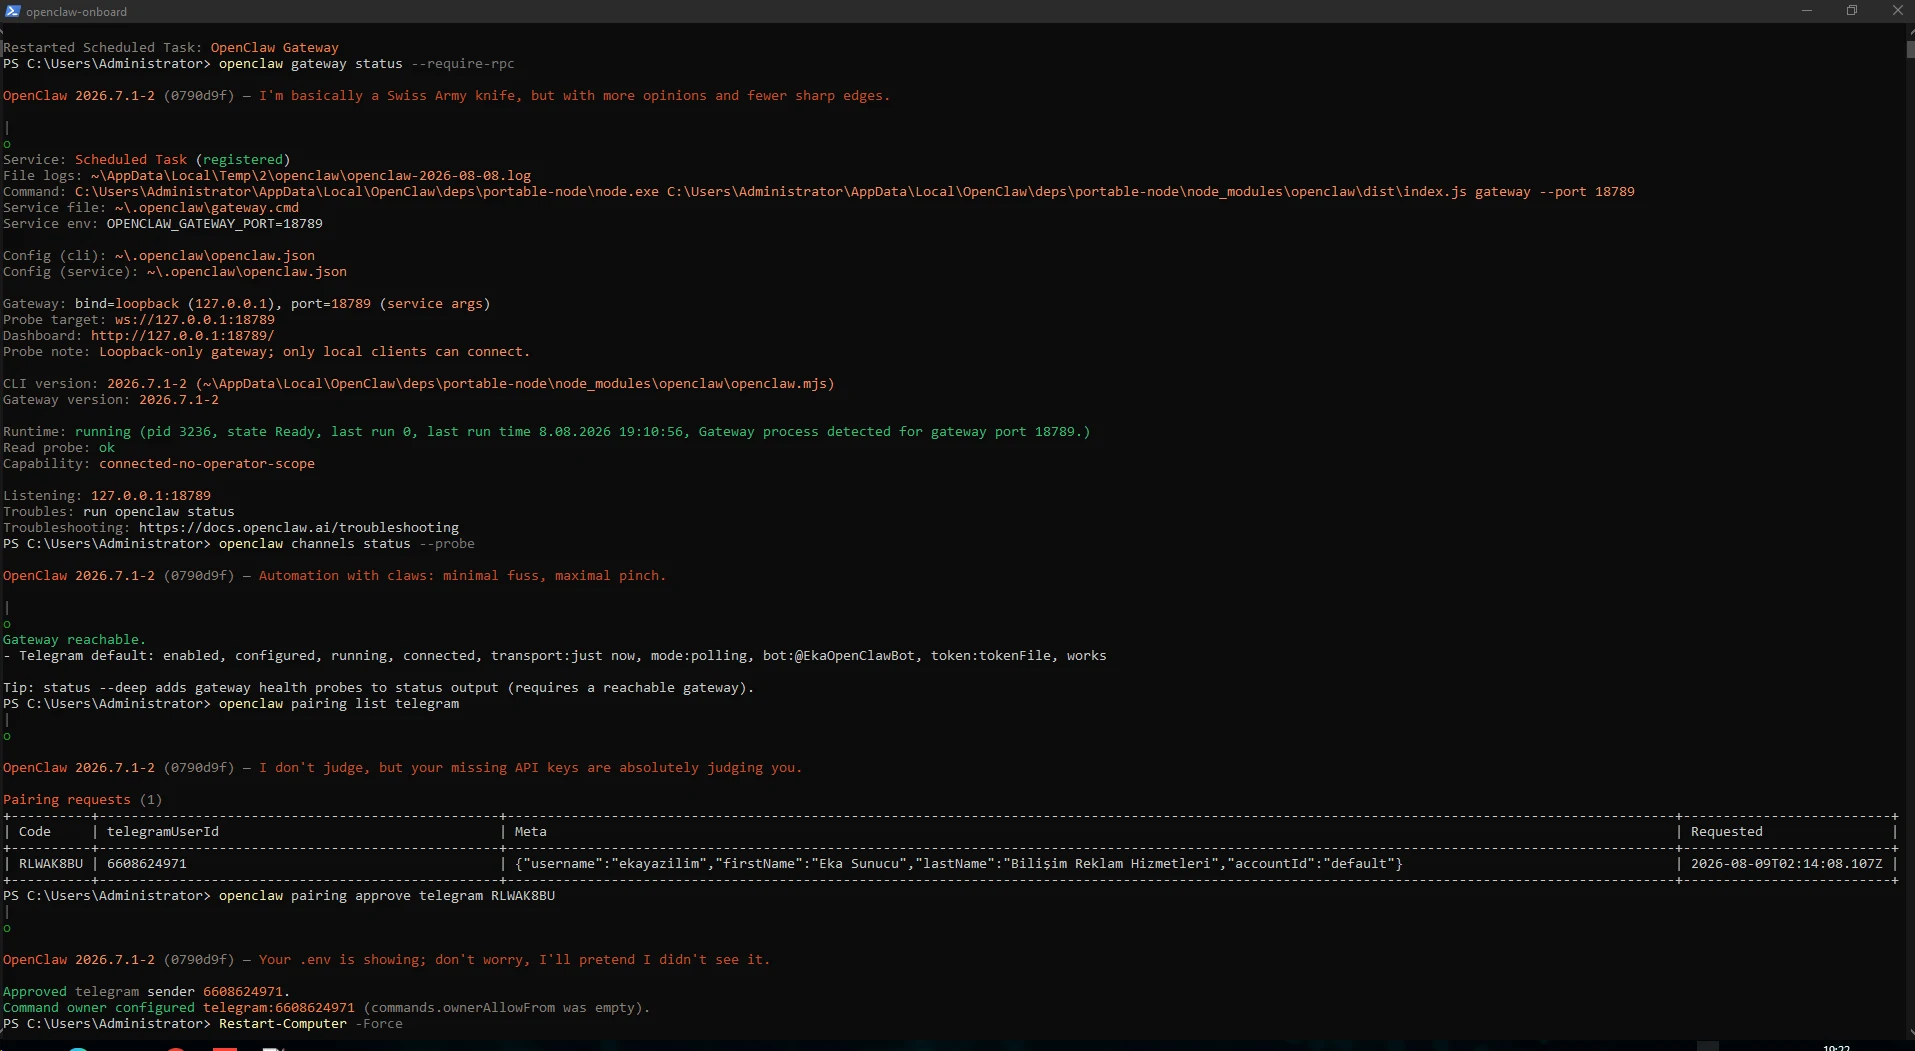Click the Service file path ~\.openclaw\gateway.cmd
Image resolution: width=1915 pixels, height=1051 pixels.
207,208
